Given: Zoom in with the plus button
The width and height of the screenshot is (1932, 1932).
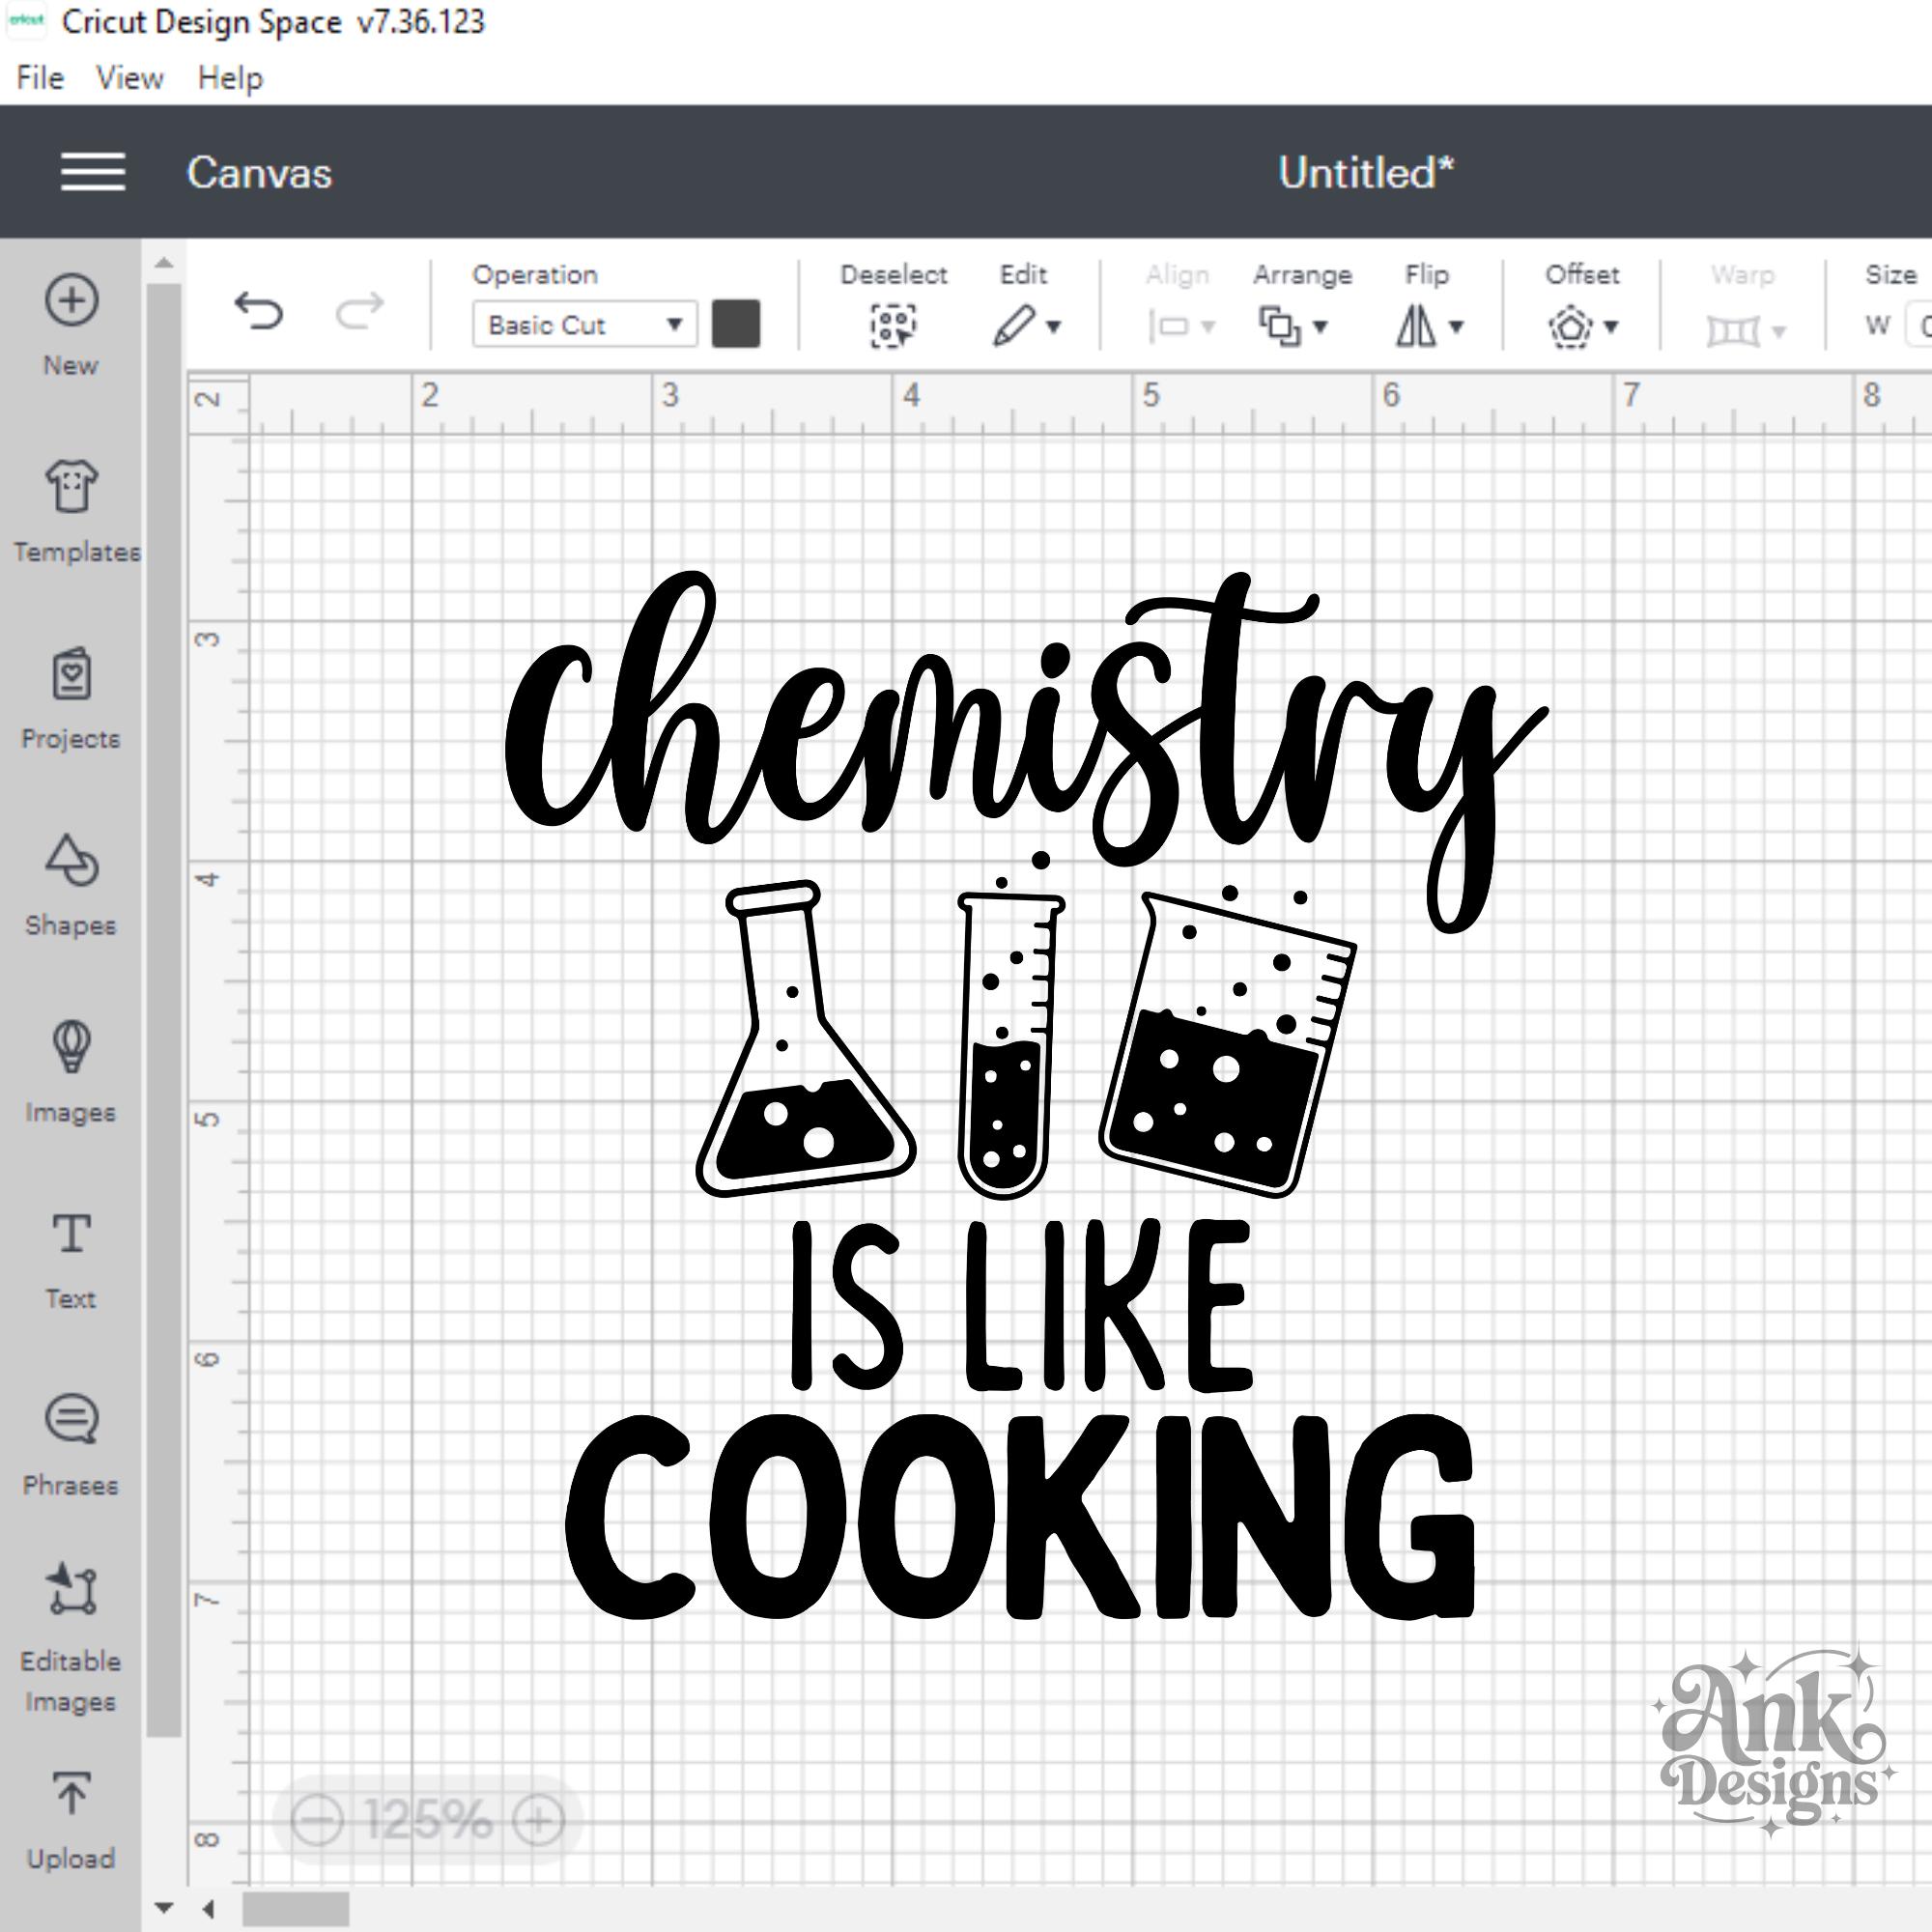Looking at the screenshot, I should click(x=538, y=1819).
